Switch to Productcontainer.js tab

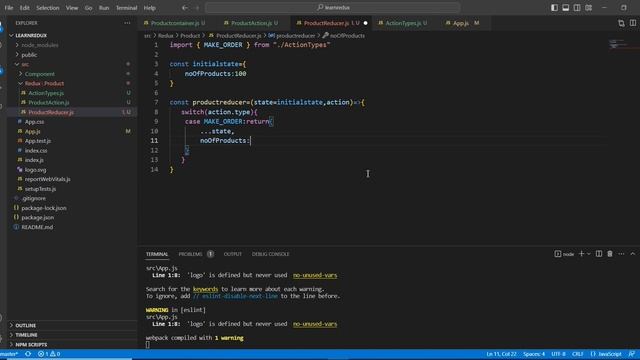[175, 23]
